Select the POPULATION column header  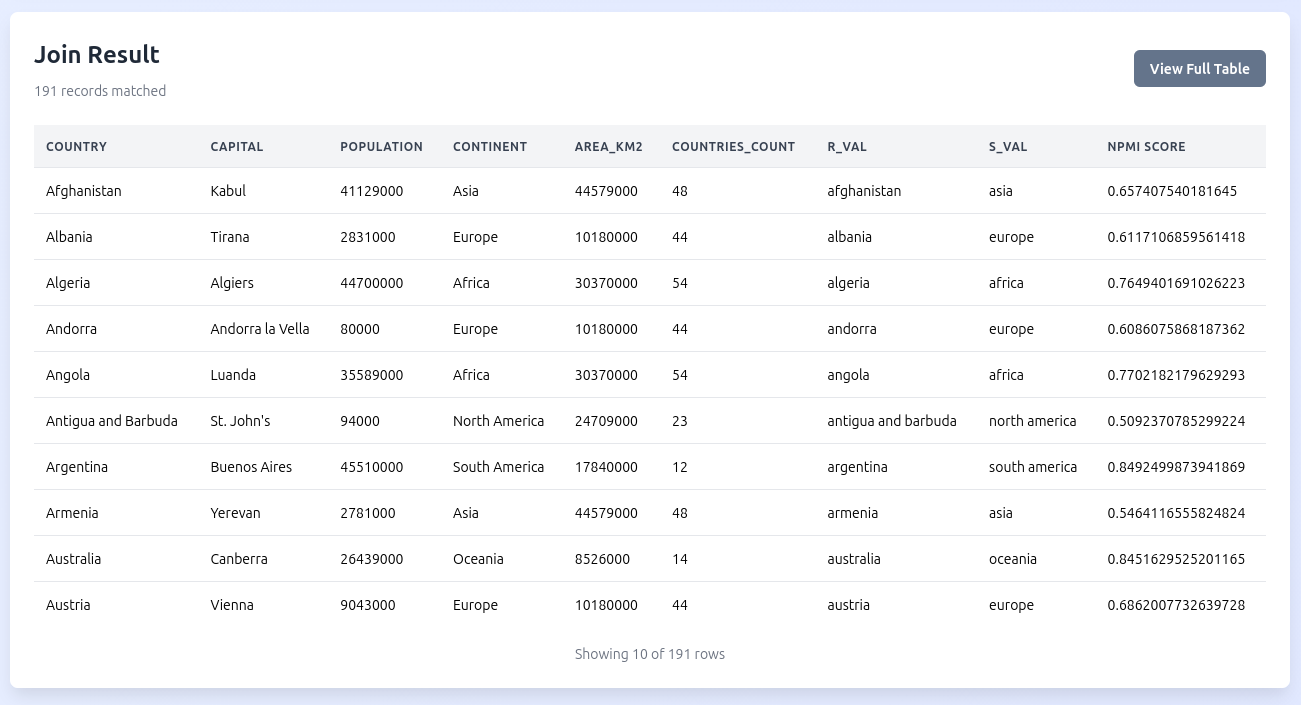click(381, 147)
